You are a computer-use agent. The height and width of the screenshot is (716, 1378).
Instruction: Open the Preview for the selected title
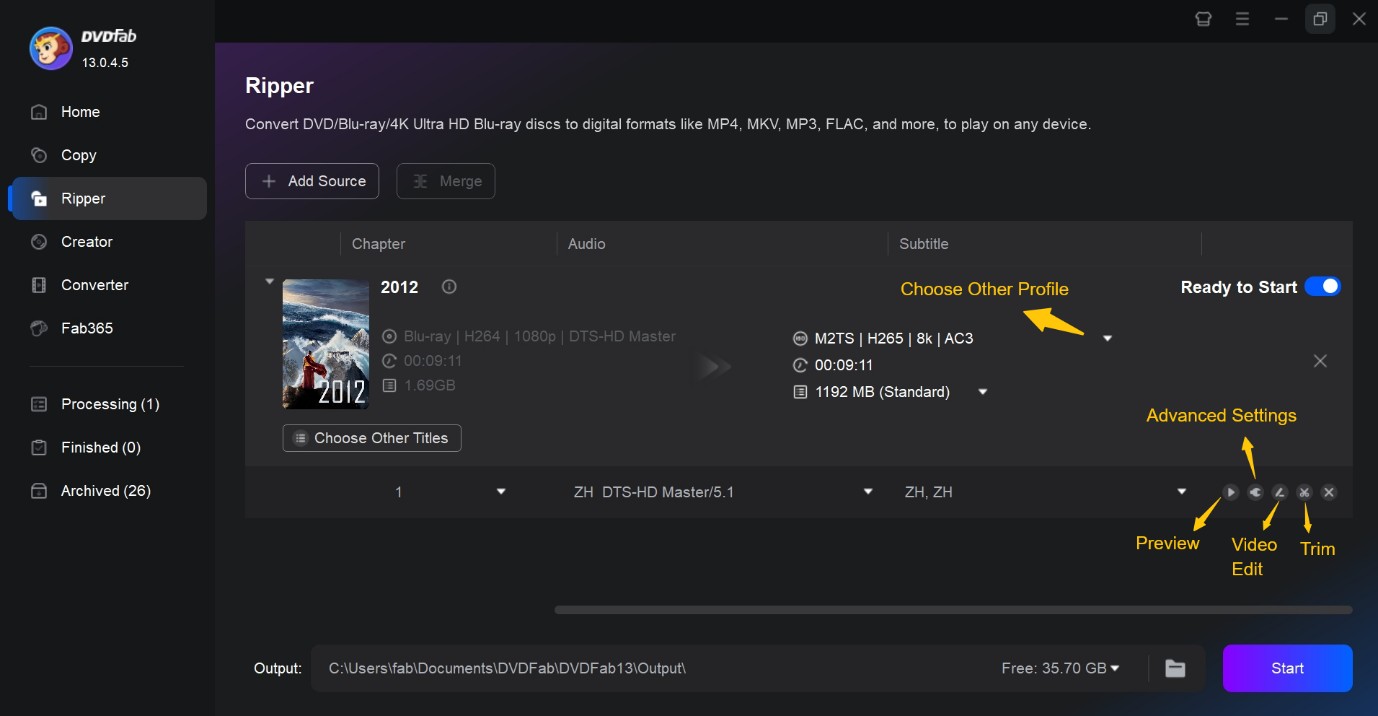(x=1230, y=491)
